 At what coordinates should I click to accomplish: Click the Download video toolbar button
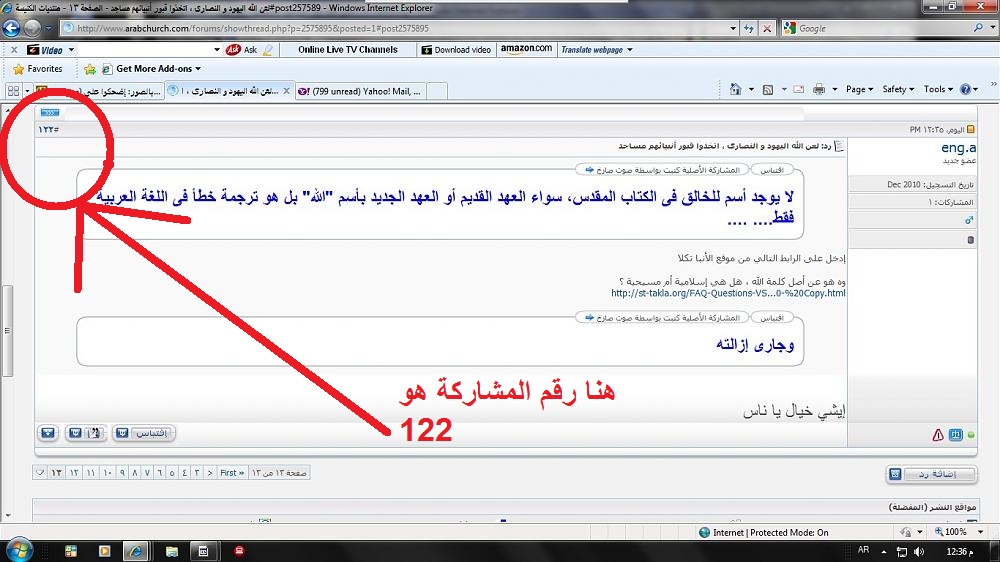point(456,49)
